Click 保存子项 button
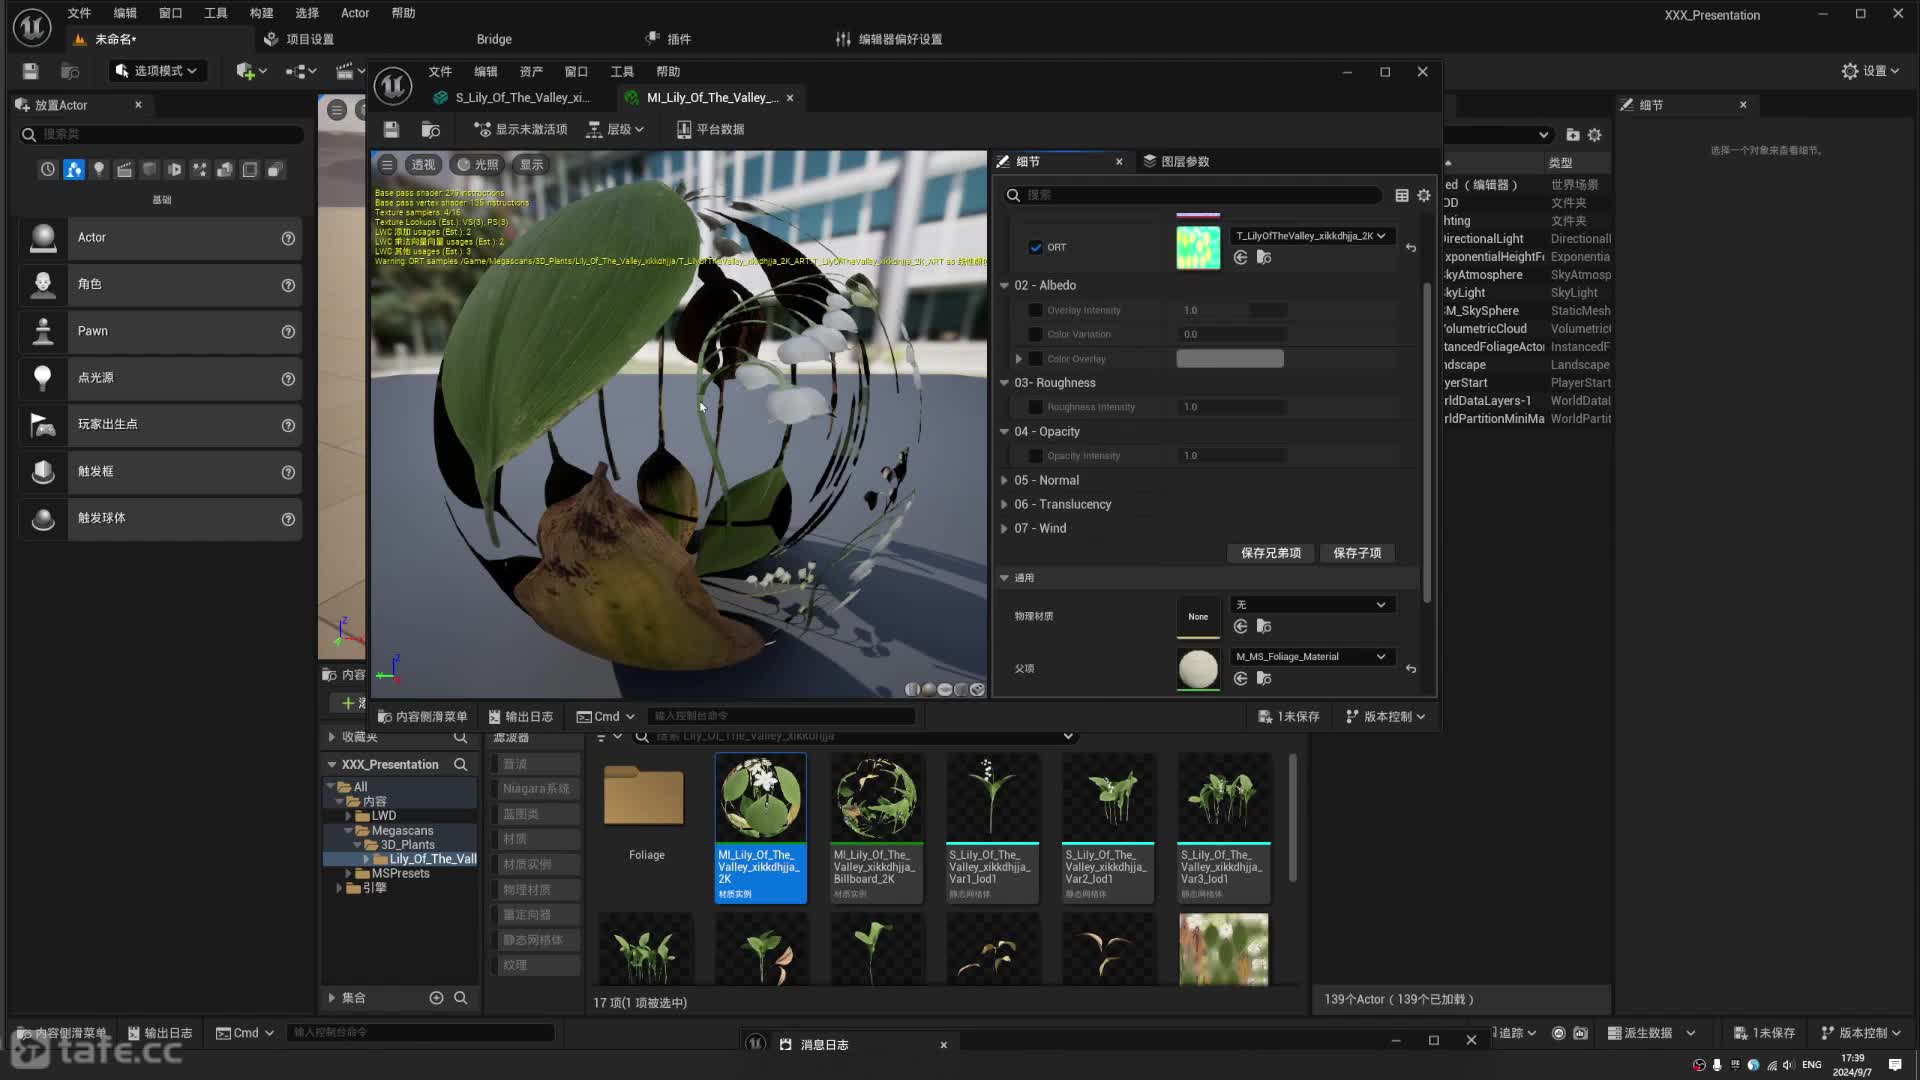1920x1080 pixels. click(x=1356, y=553)
